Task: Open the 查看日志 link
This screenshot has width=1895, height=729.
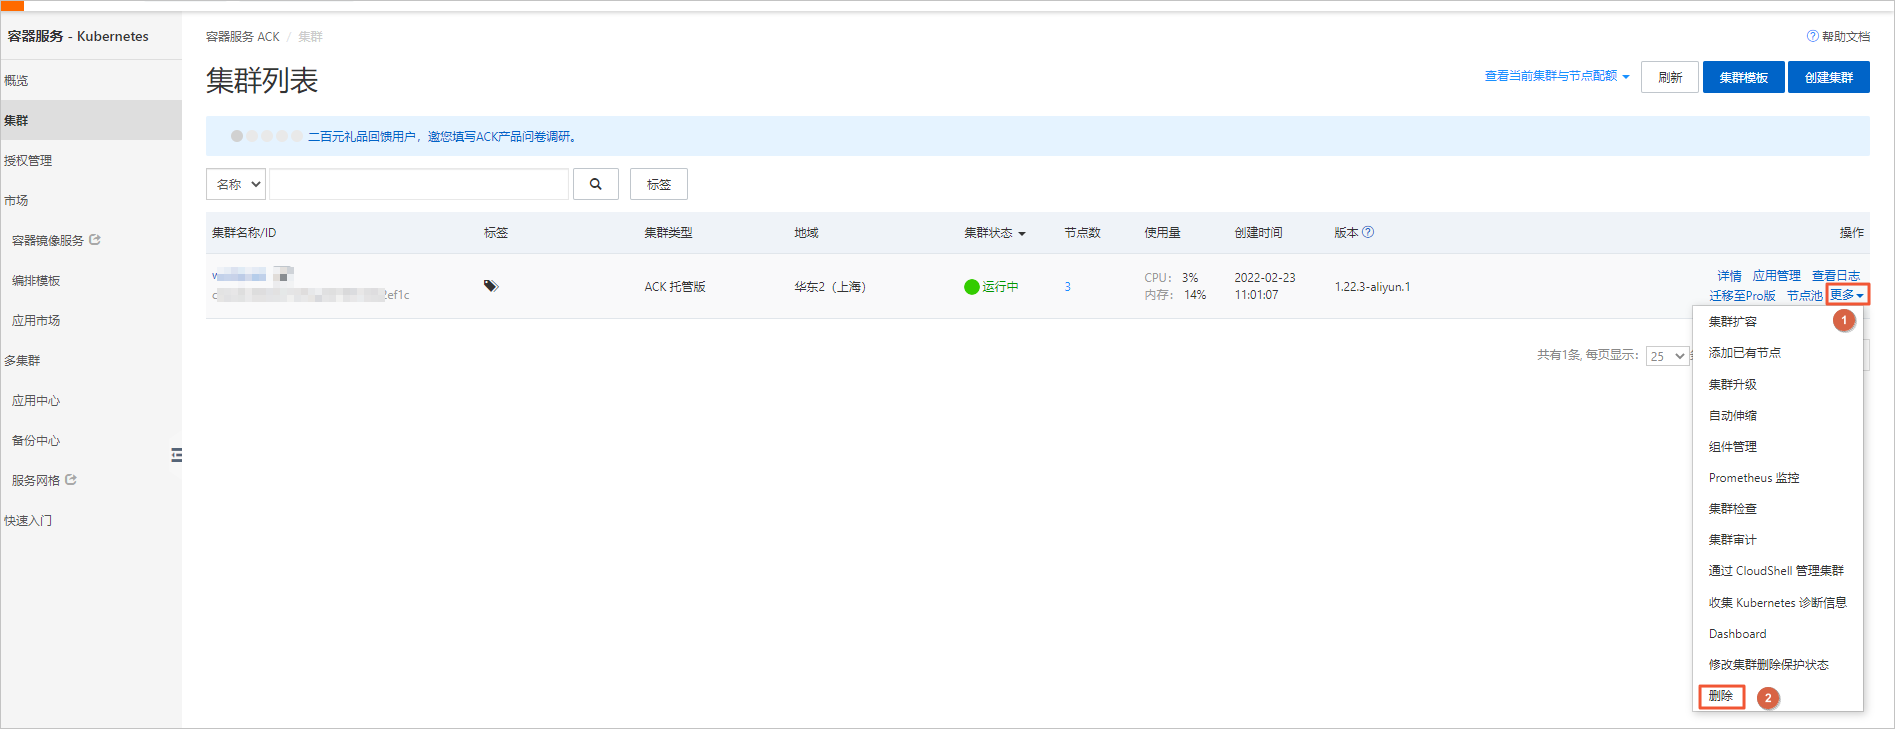Action: tap(1836, 276)
